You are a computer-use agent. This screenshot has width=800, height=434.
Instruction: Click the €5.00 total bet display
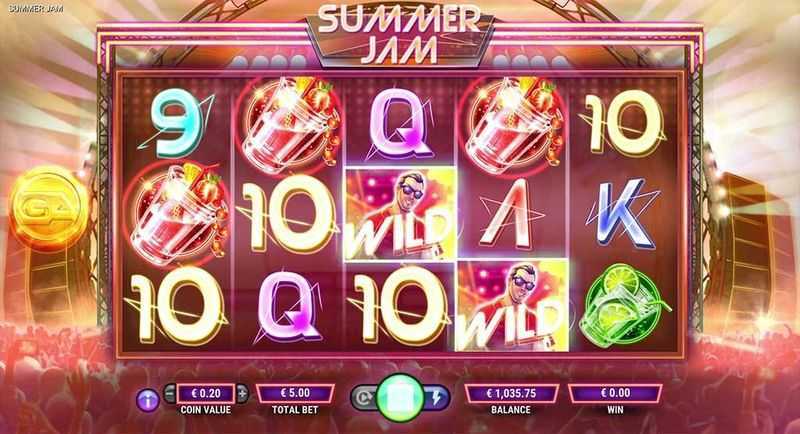point(295,394)
